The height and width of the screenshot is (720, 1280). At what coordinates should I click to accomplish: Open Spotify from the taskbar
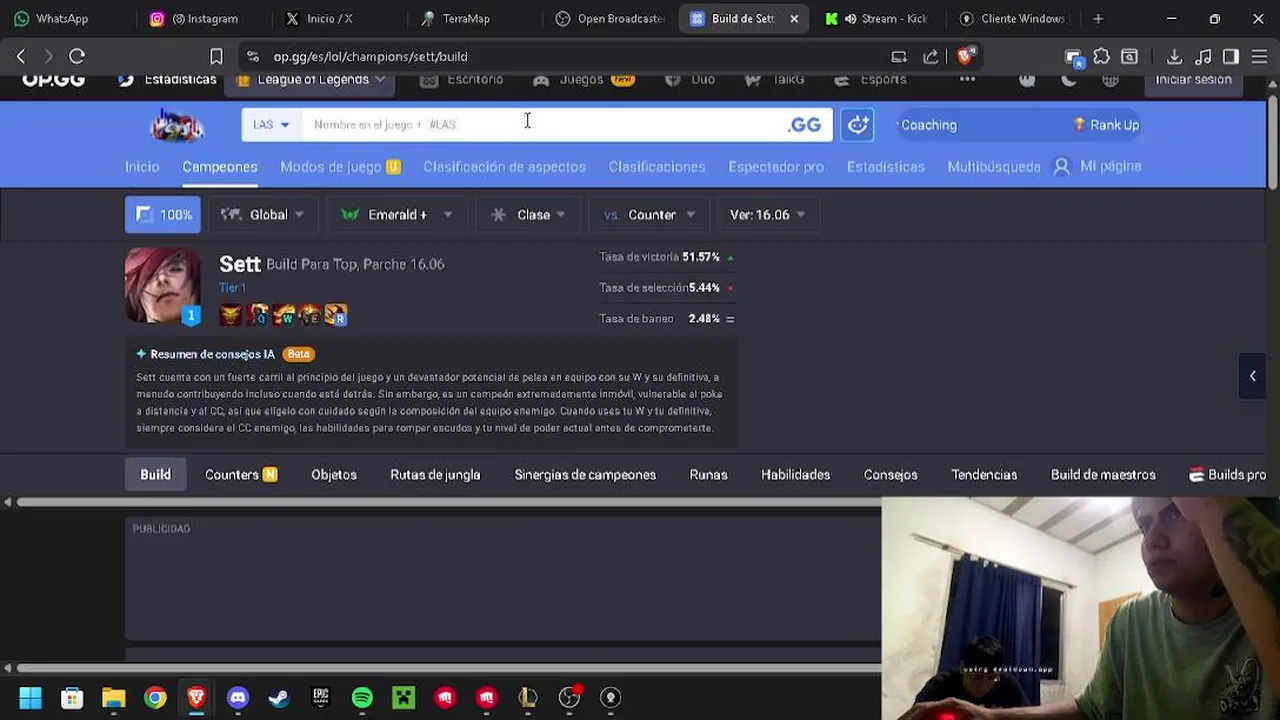[362, 697]
